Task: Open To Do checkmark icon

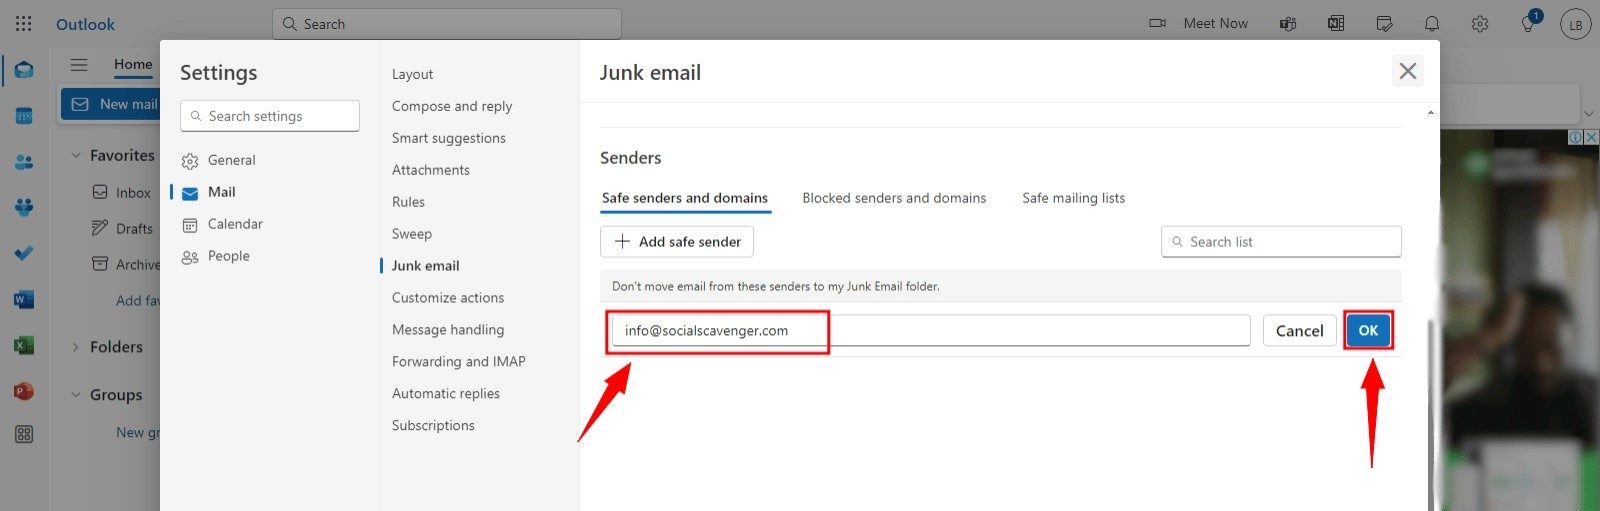Action: [x=24, y=254]
